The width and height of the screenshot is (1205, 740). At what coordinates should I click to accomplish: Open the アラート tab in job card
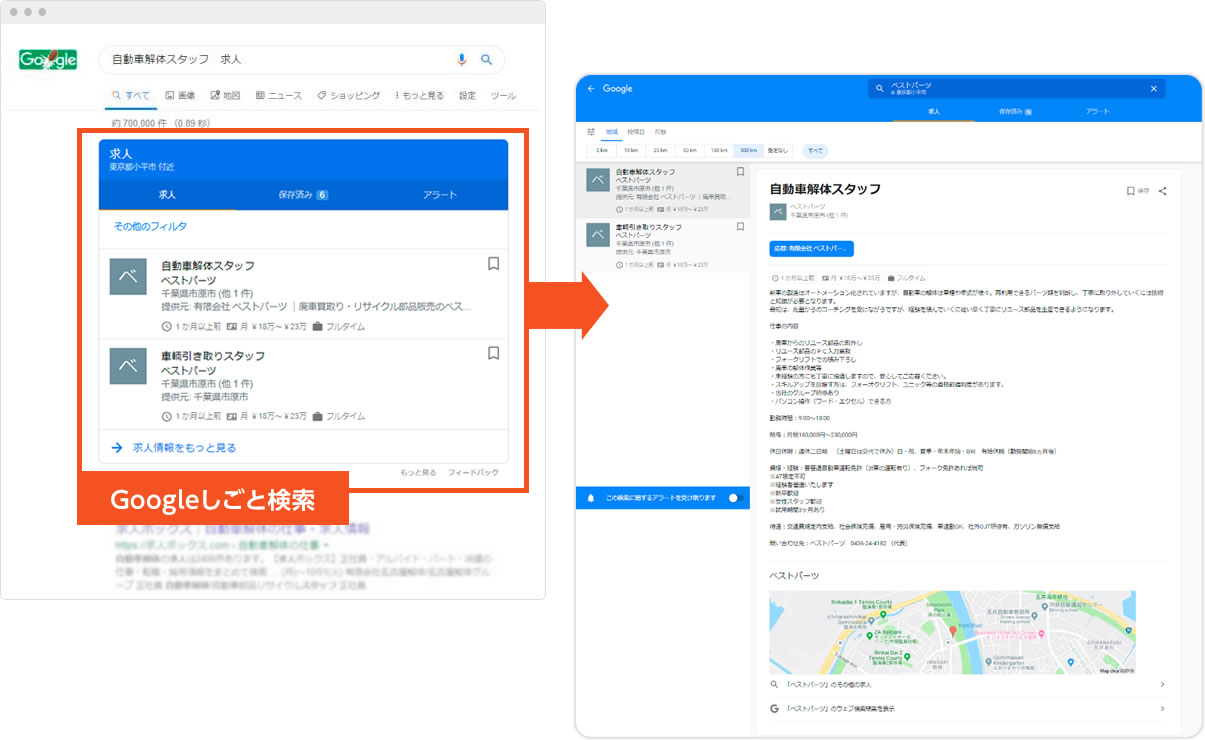click(x=440, y=195)
